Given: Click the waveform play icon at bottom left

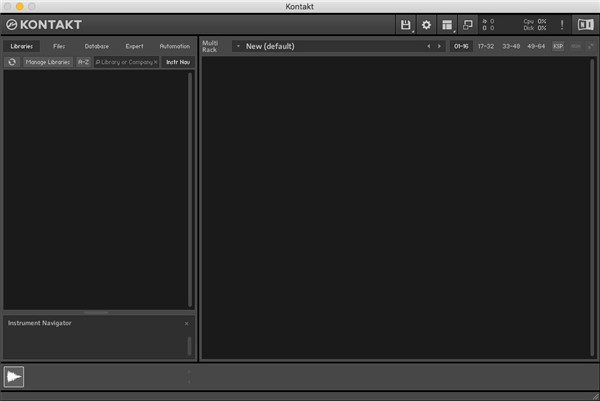Looking at the screenshot, I should (x=14, y=377).
